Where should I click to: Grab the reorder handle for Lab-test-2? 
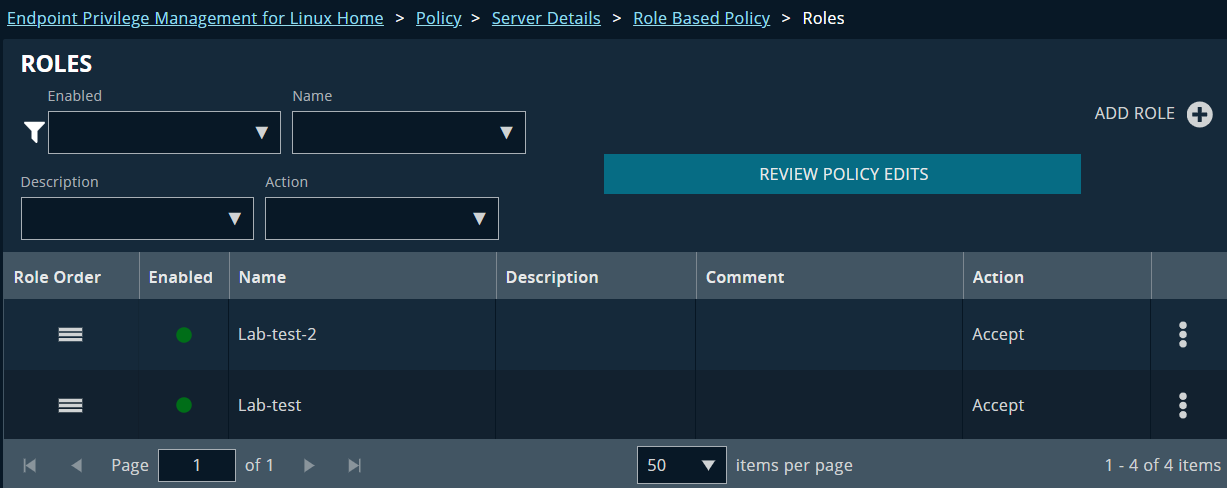point(70,335)
